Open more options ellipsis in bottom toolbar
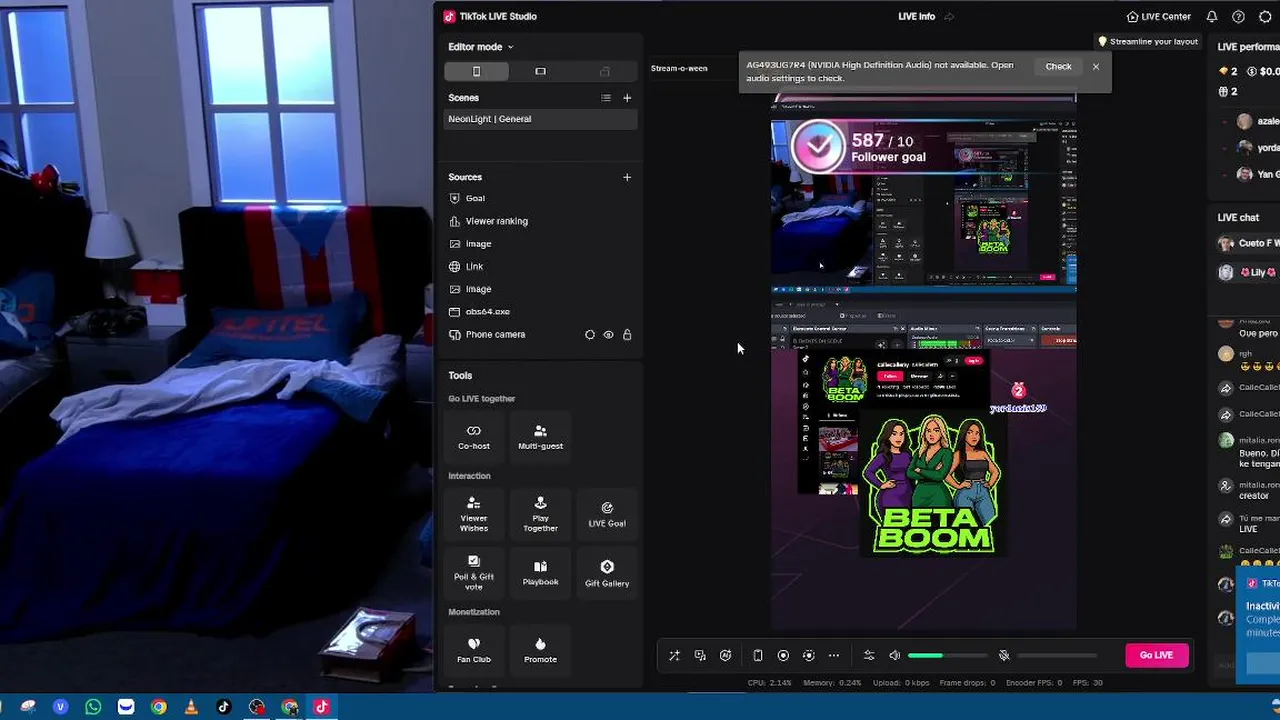The width and height of the screenshot is (1280, 720). point(834,656)
